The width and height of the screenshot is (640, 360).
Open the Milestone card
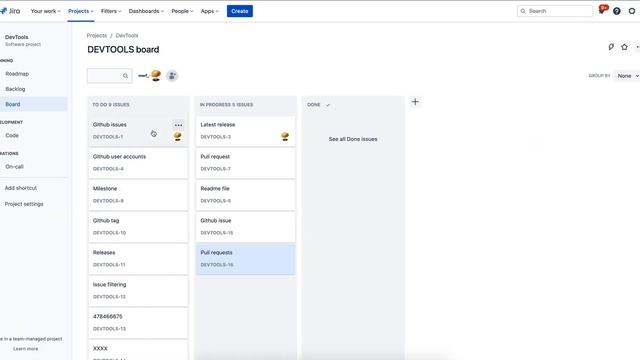[x=138, y=195]
